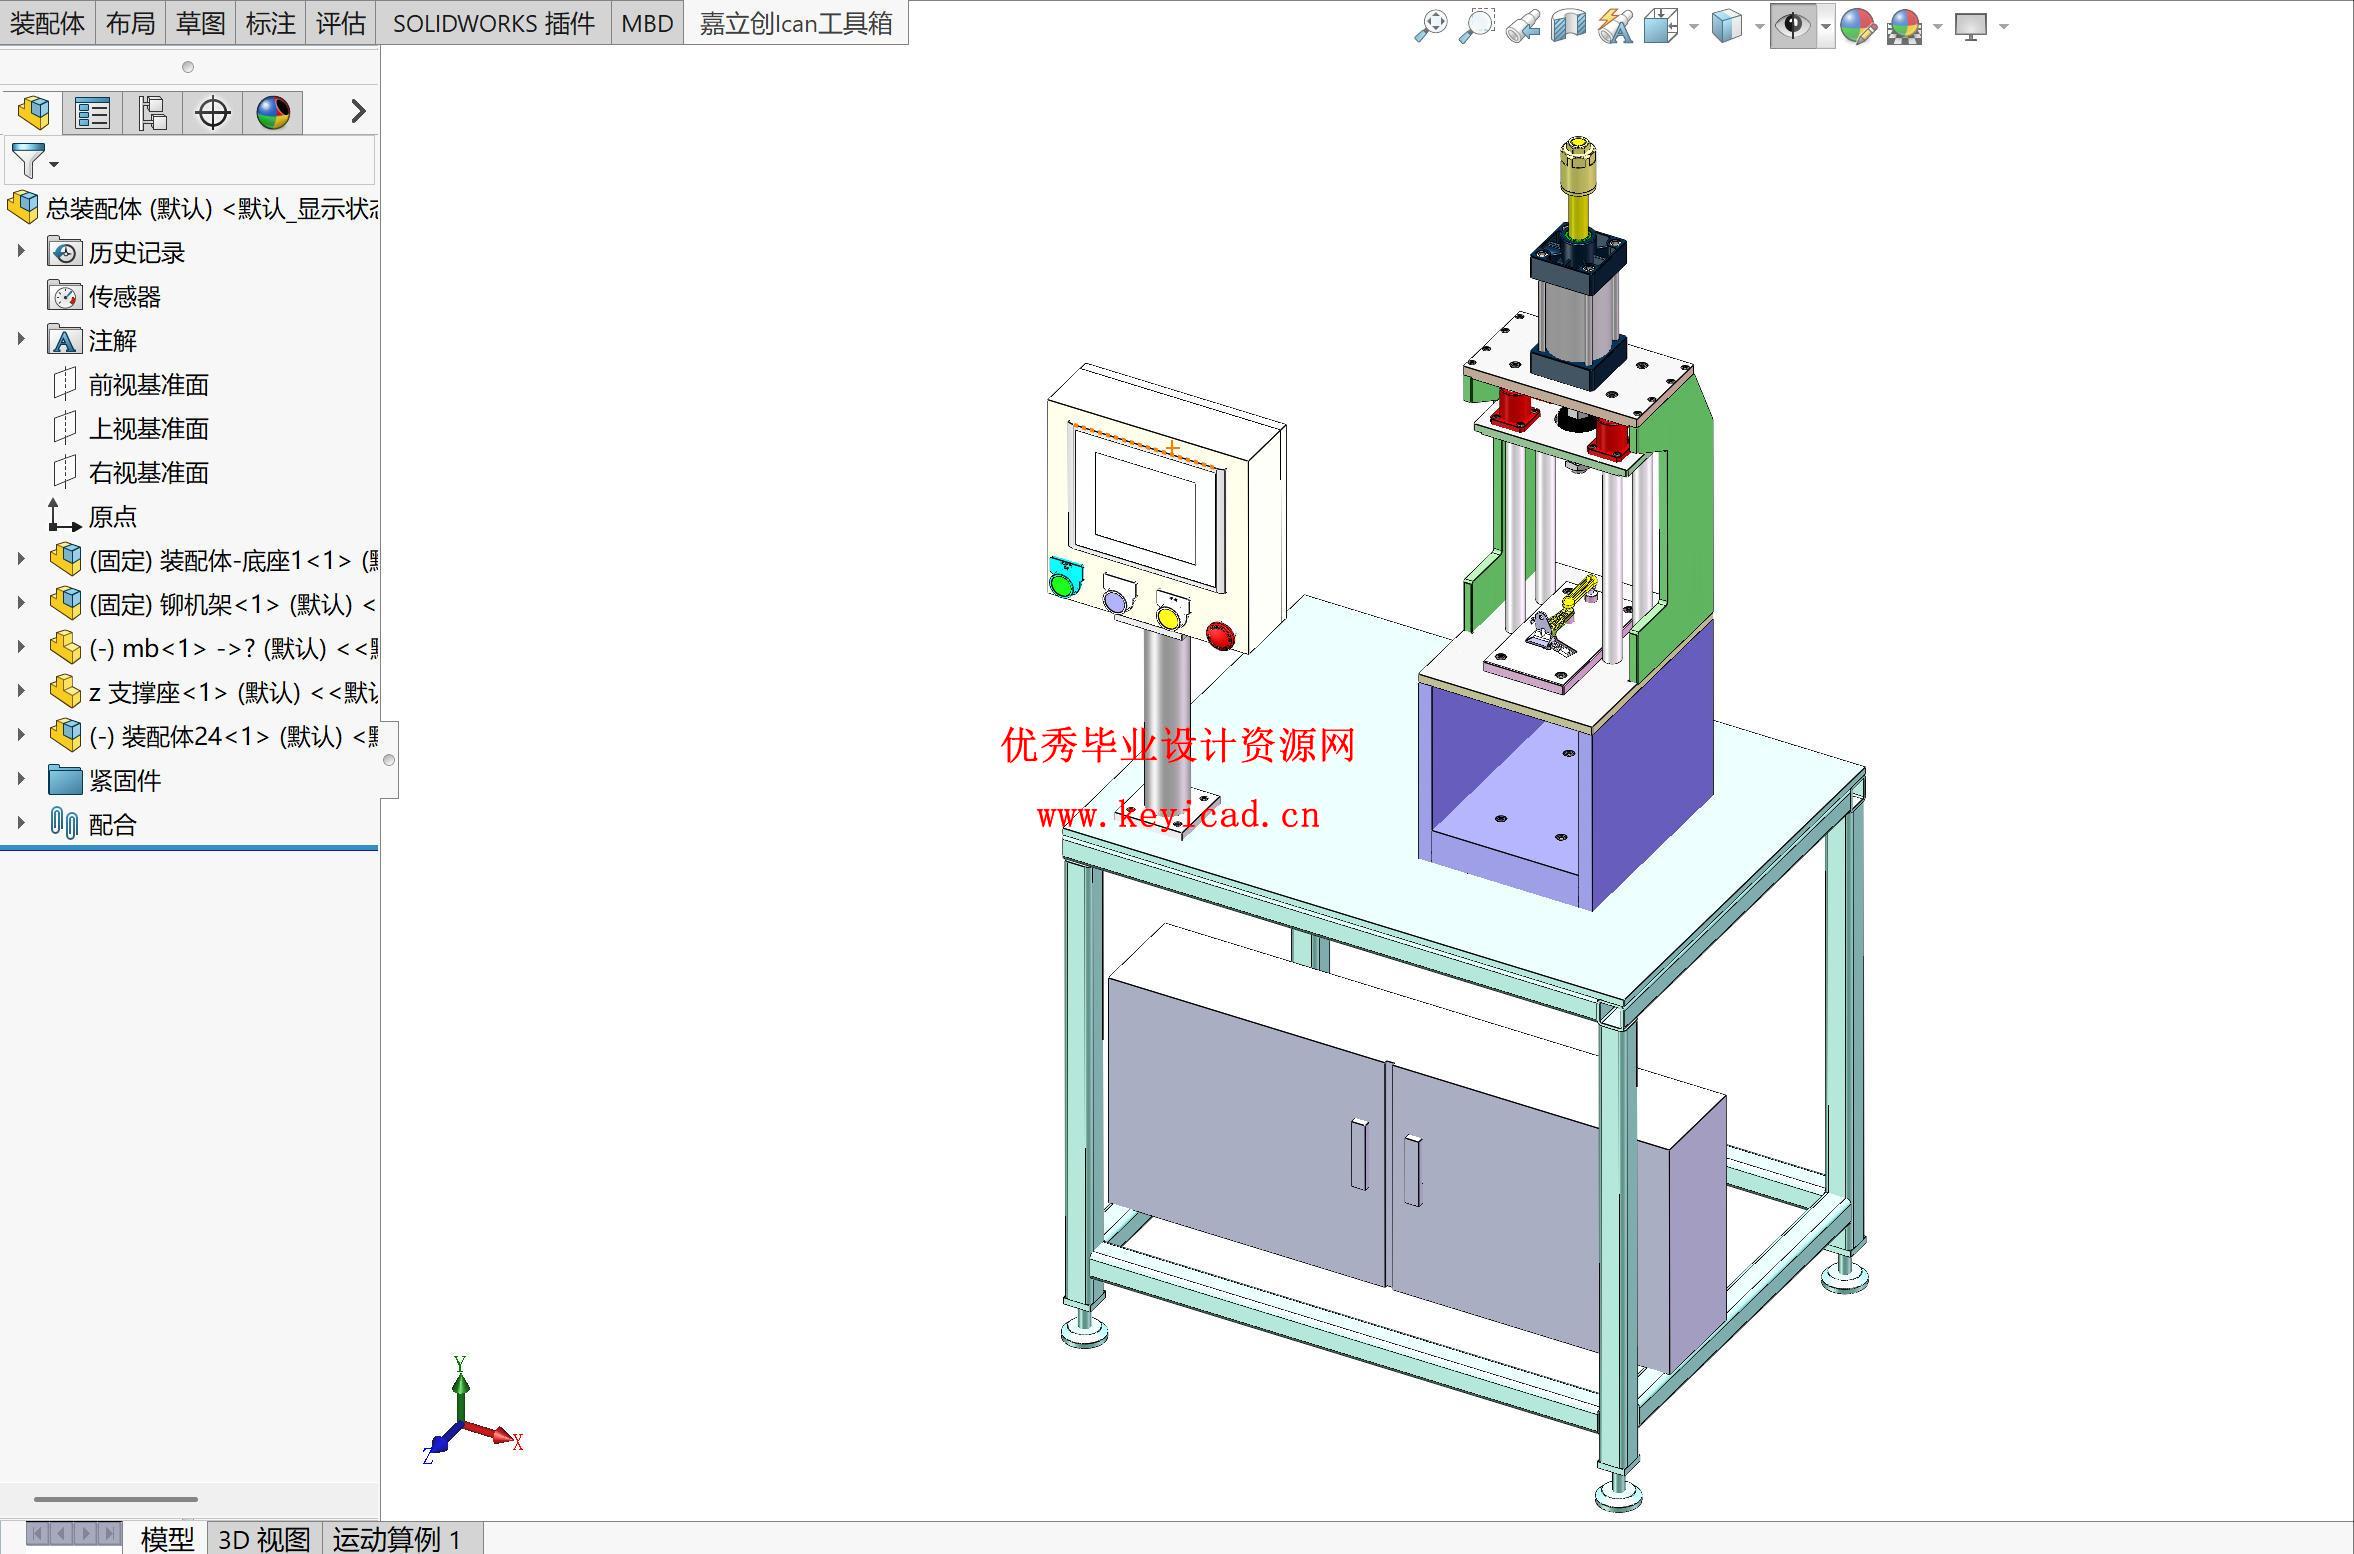Expand the 历史记录 tree node
The image size is (2354, 1554).
[21, 251]
